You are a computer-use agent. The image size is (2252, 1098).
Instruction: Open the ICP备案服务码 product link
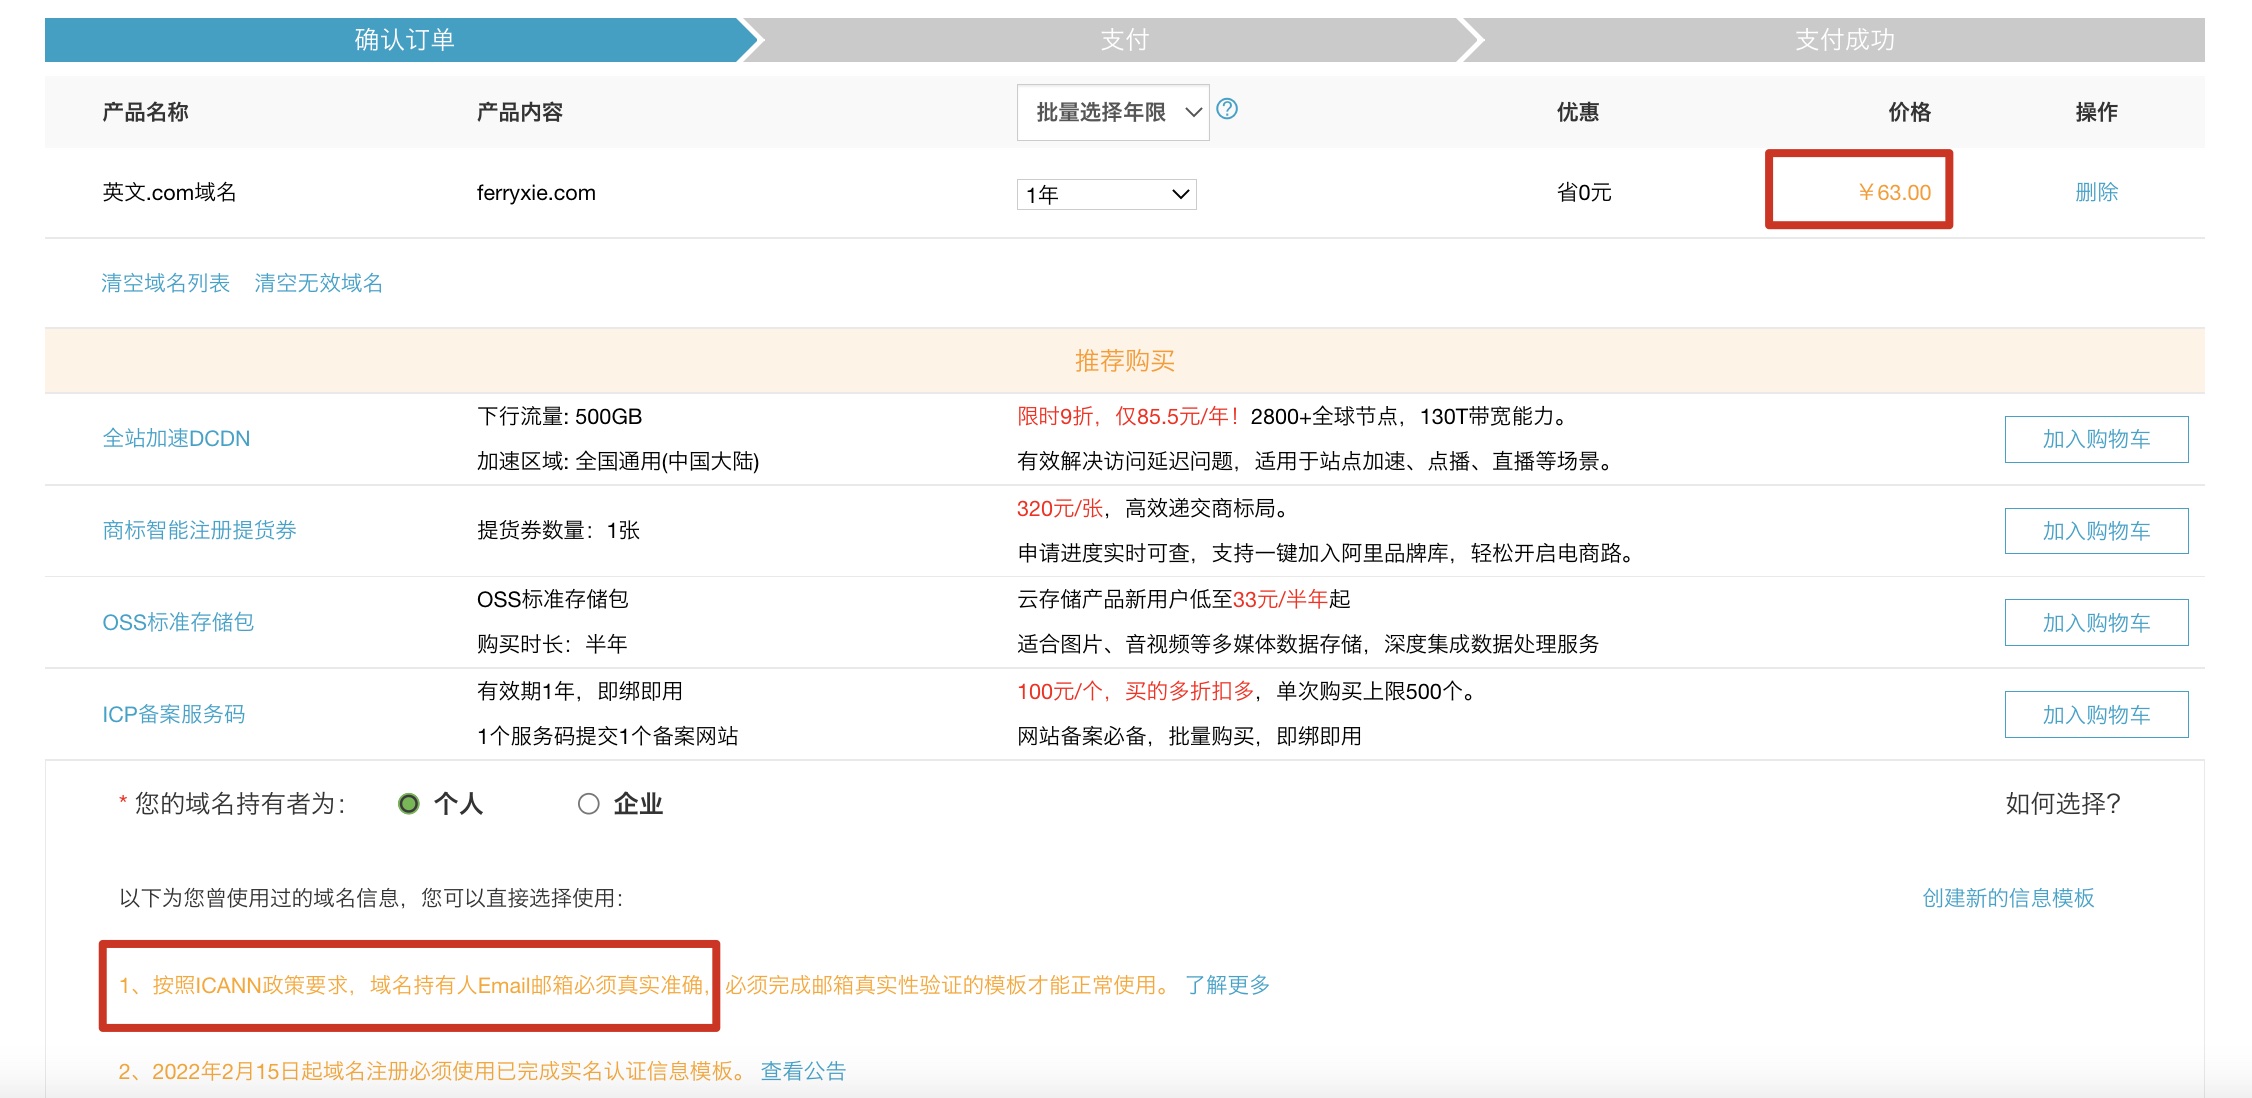click(173, 714)
